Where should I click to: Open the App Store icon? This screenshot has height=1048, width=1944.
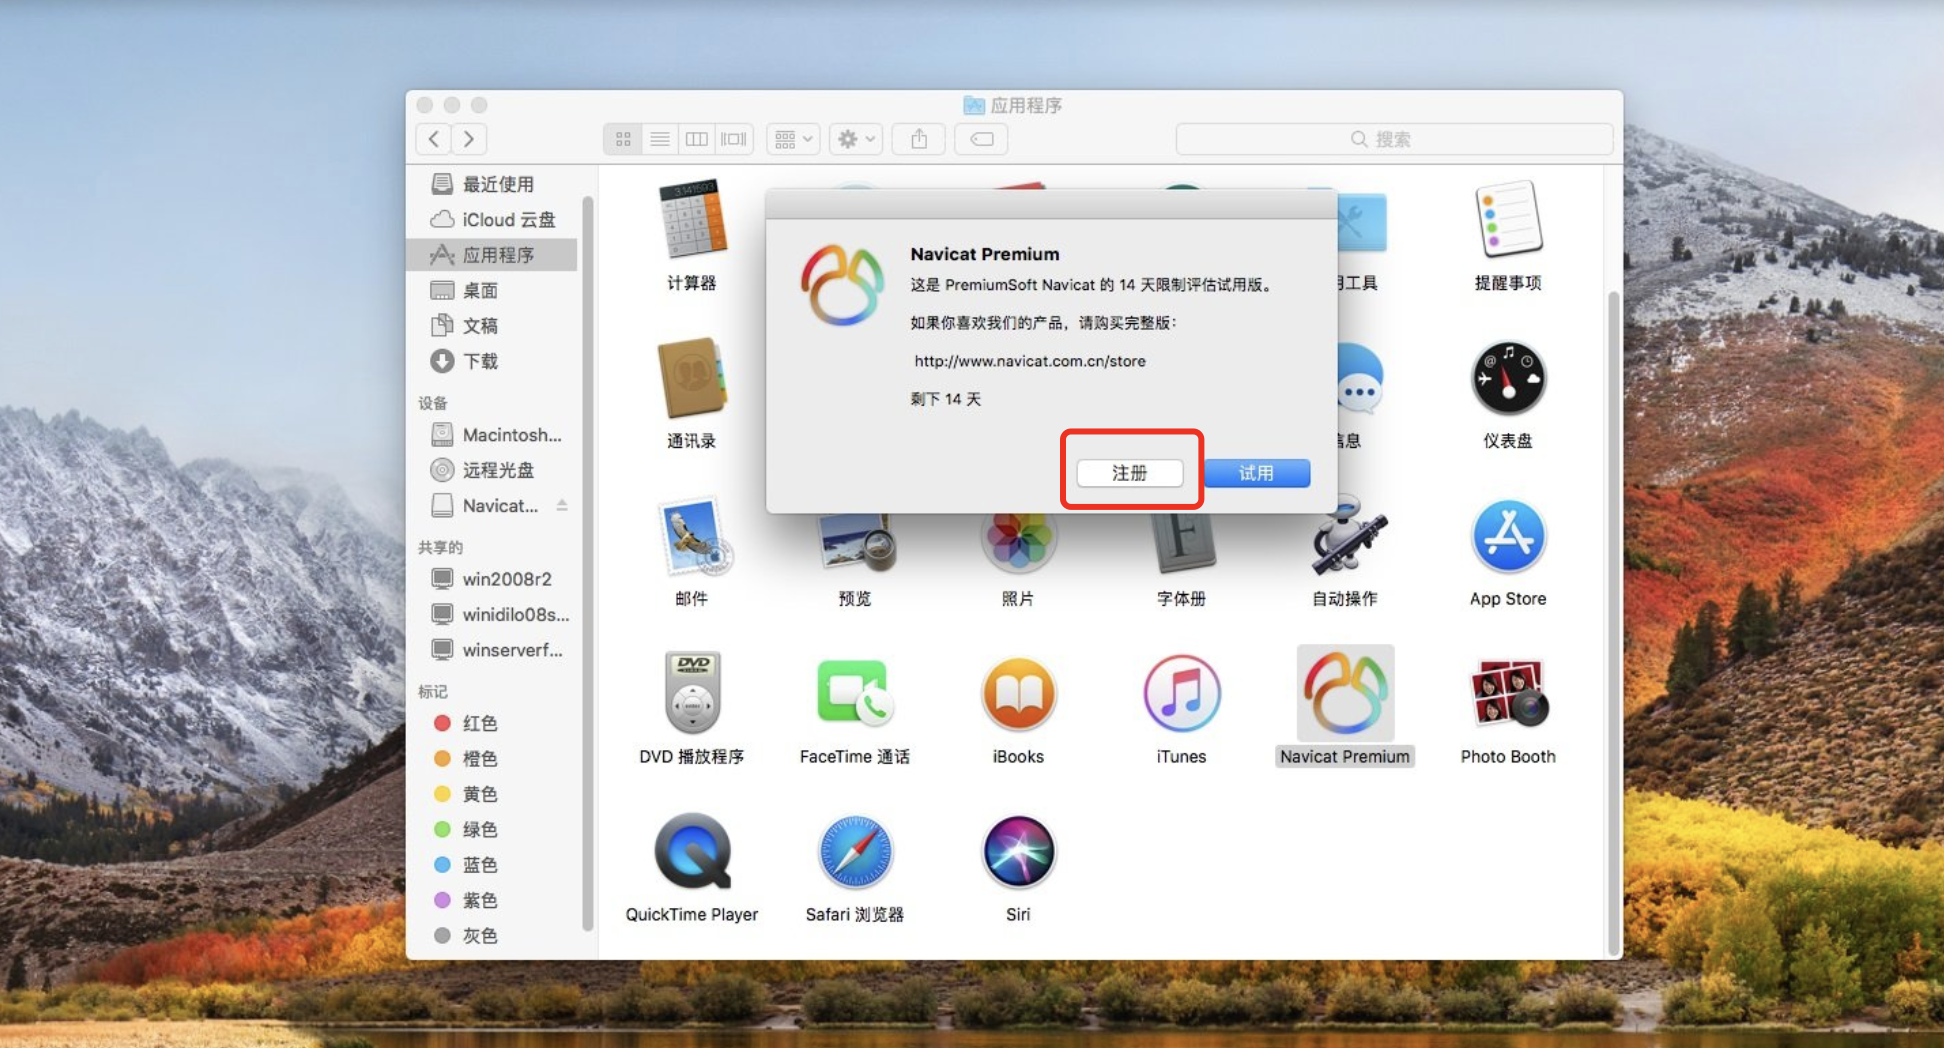point(1508,537)
